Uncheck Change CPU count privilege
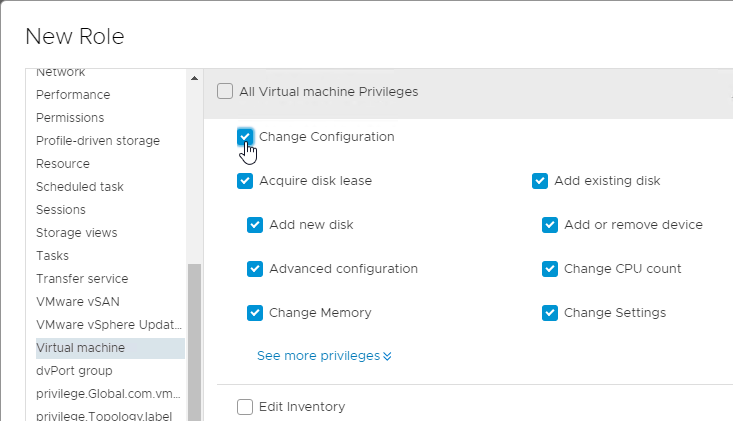This screenshot has width=733, height=421. pyautogui.click(x=550, y=269)
